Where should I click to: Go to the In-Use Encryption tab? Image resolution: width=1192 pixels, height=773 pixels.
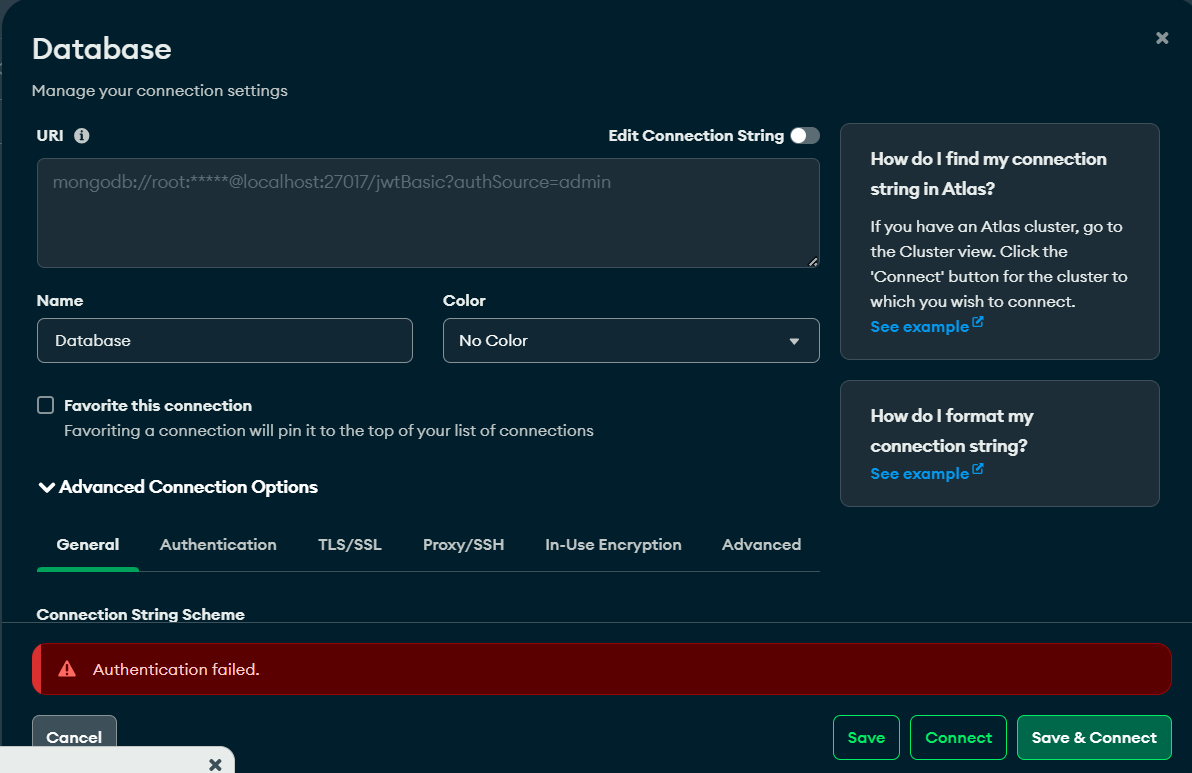(613, 545)
